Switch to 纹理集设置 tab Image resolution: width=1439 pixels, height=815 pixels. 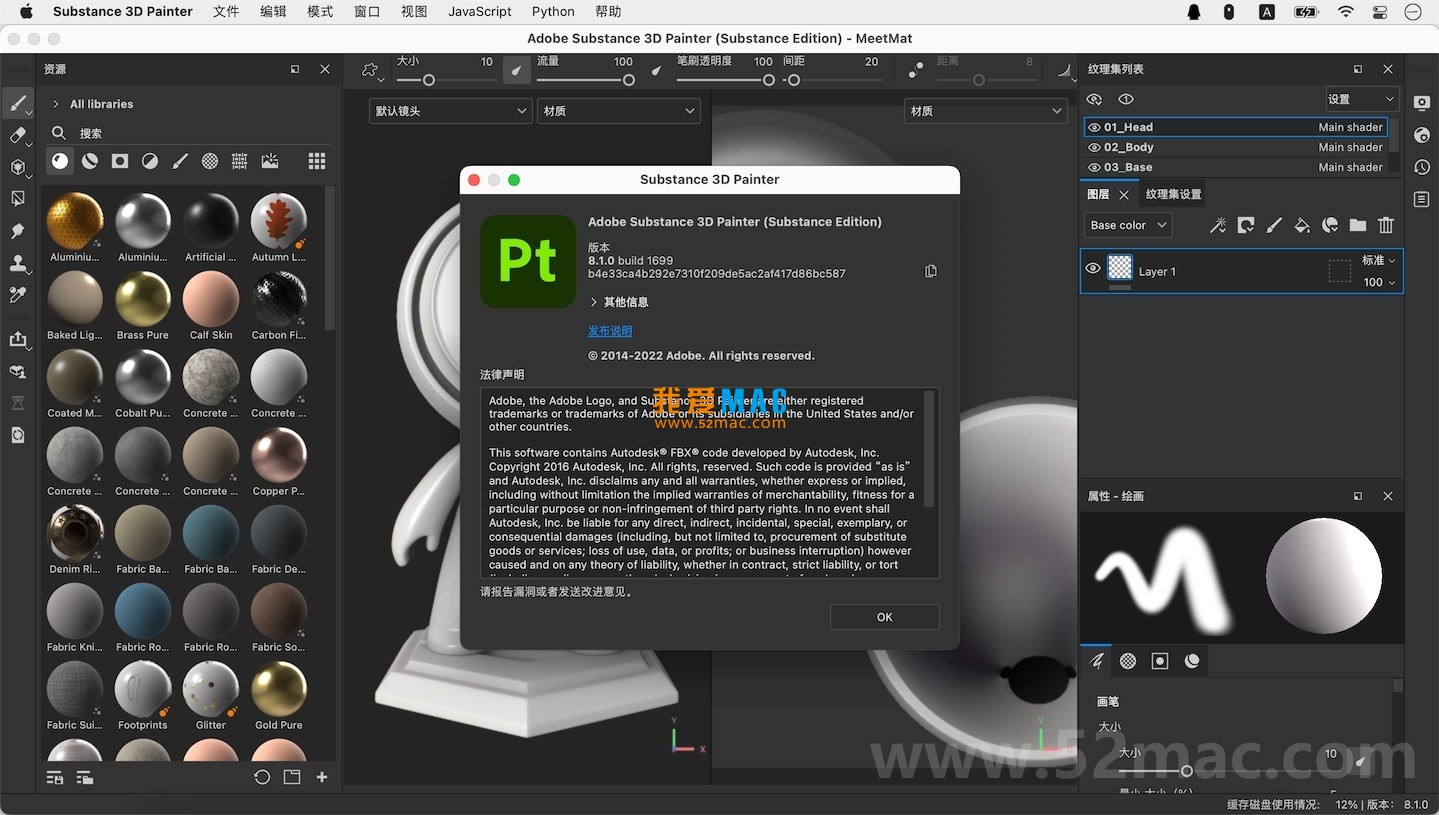(x=1173, y=194)
